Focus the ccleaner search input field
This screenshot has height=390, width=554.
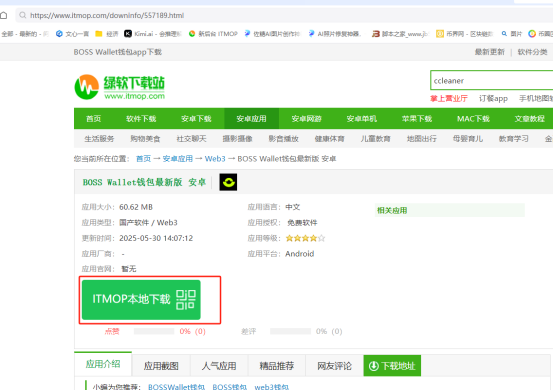pos(492,81)
